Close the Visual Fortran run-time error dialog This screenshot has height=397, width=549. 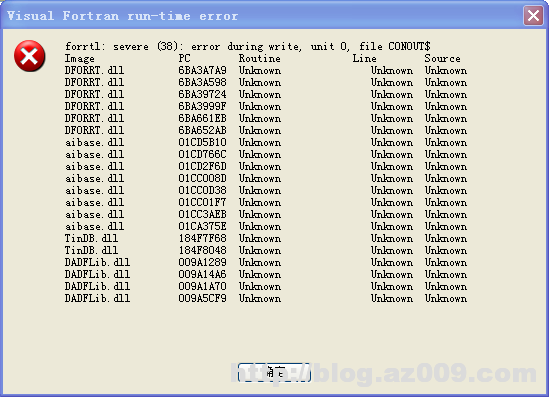point(533,16)
